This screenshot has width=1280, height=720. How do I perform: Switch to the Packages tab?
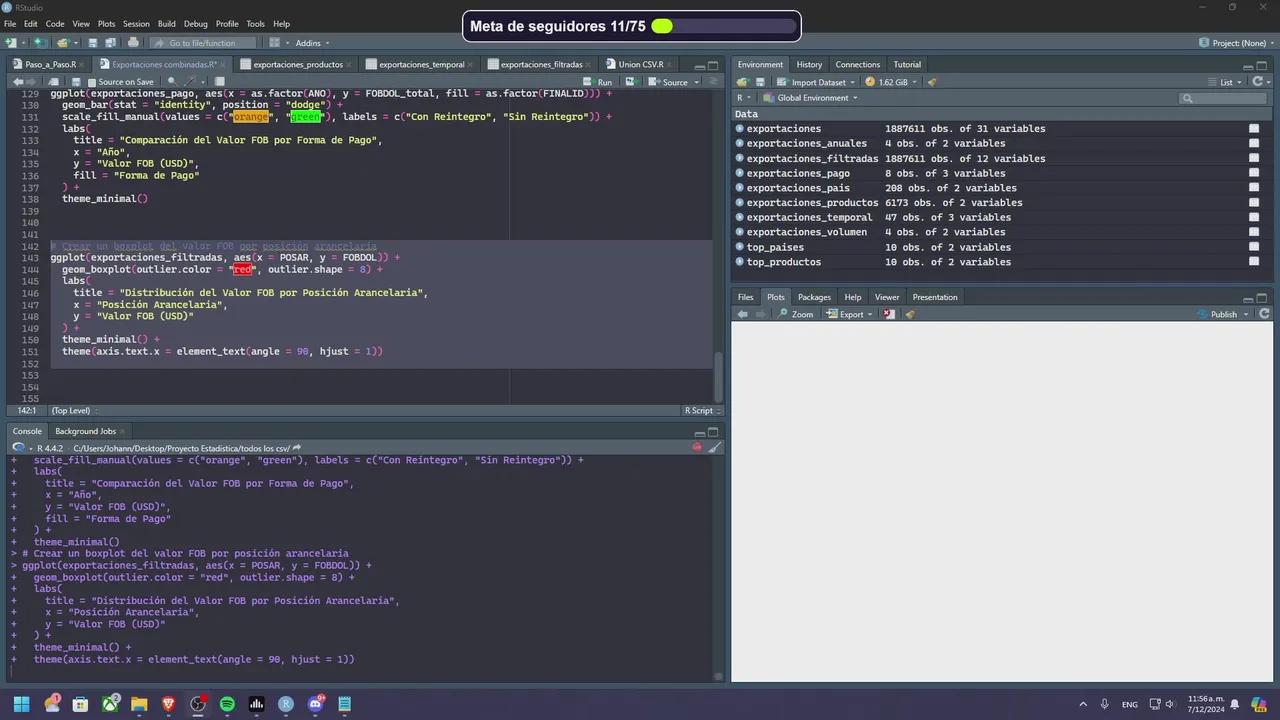tap(814, 297)
